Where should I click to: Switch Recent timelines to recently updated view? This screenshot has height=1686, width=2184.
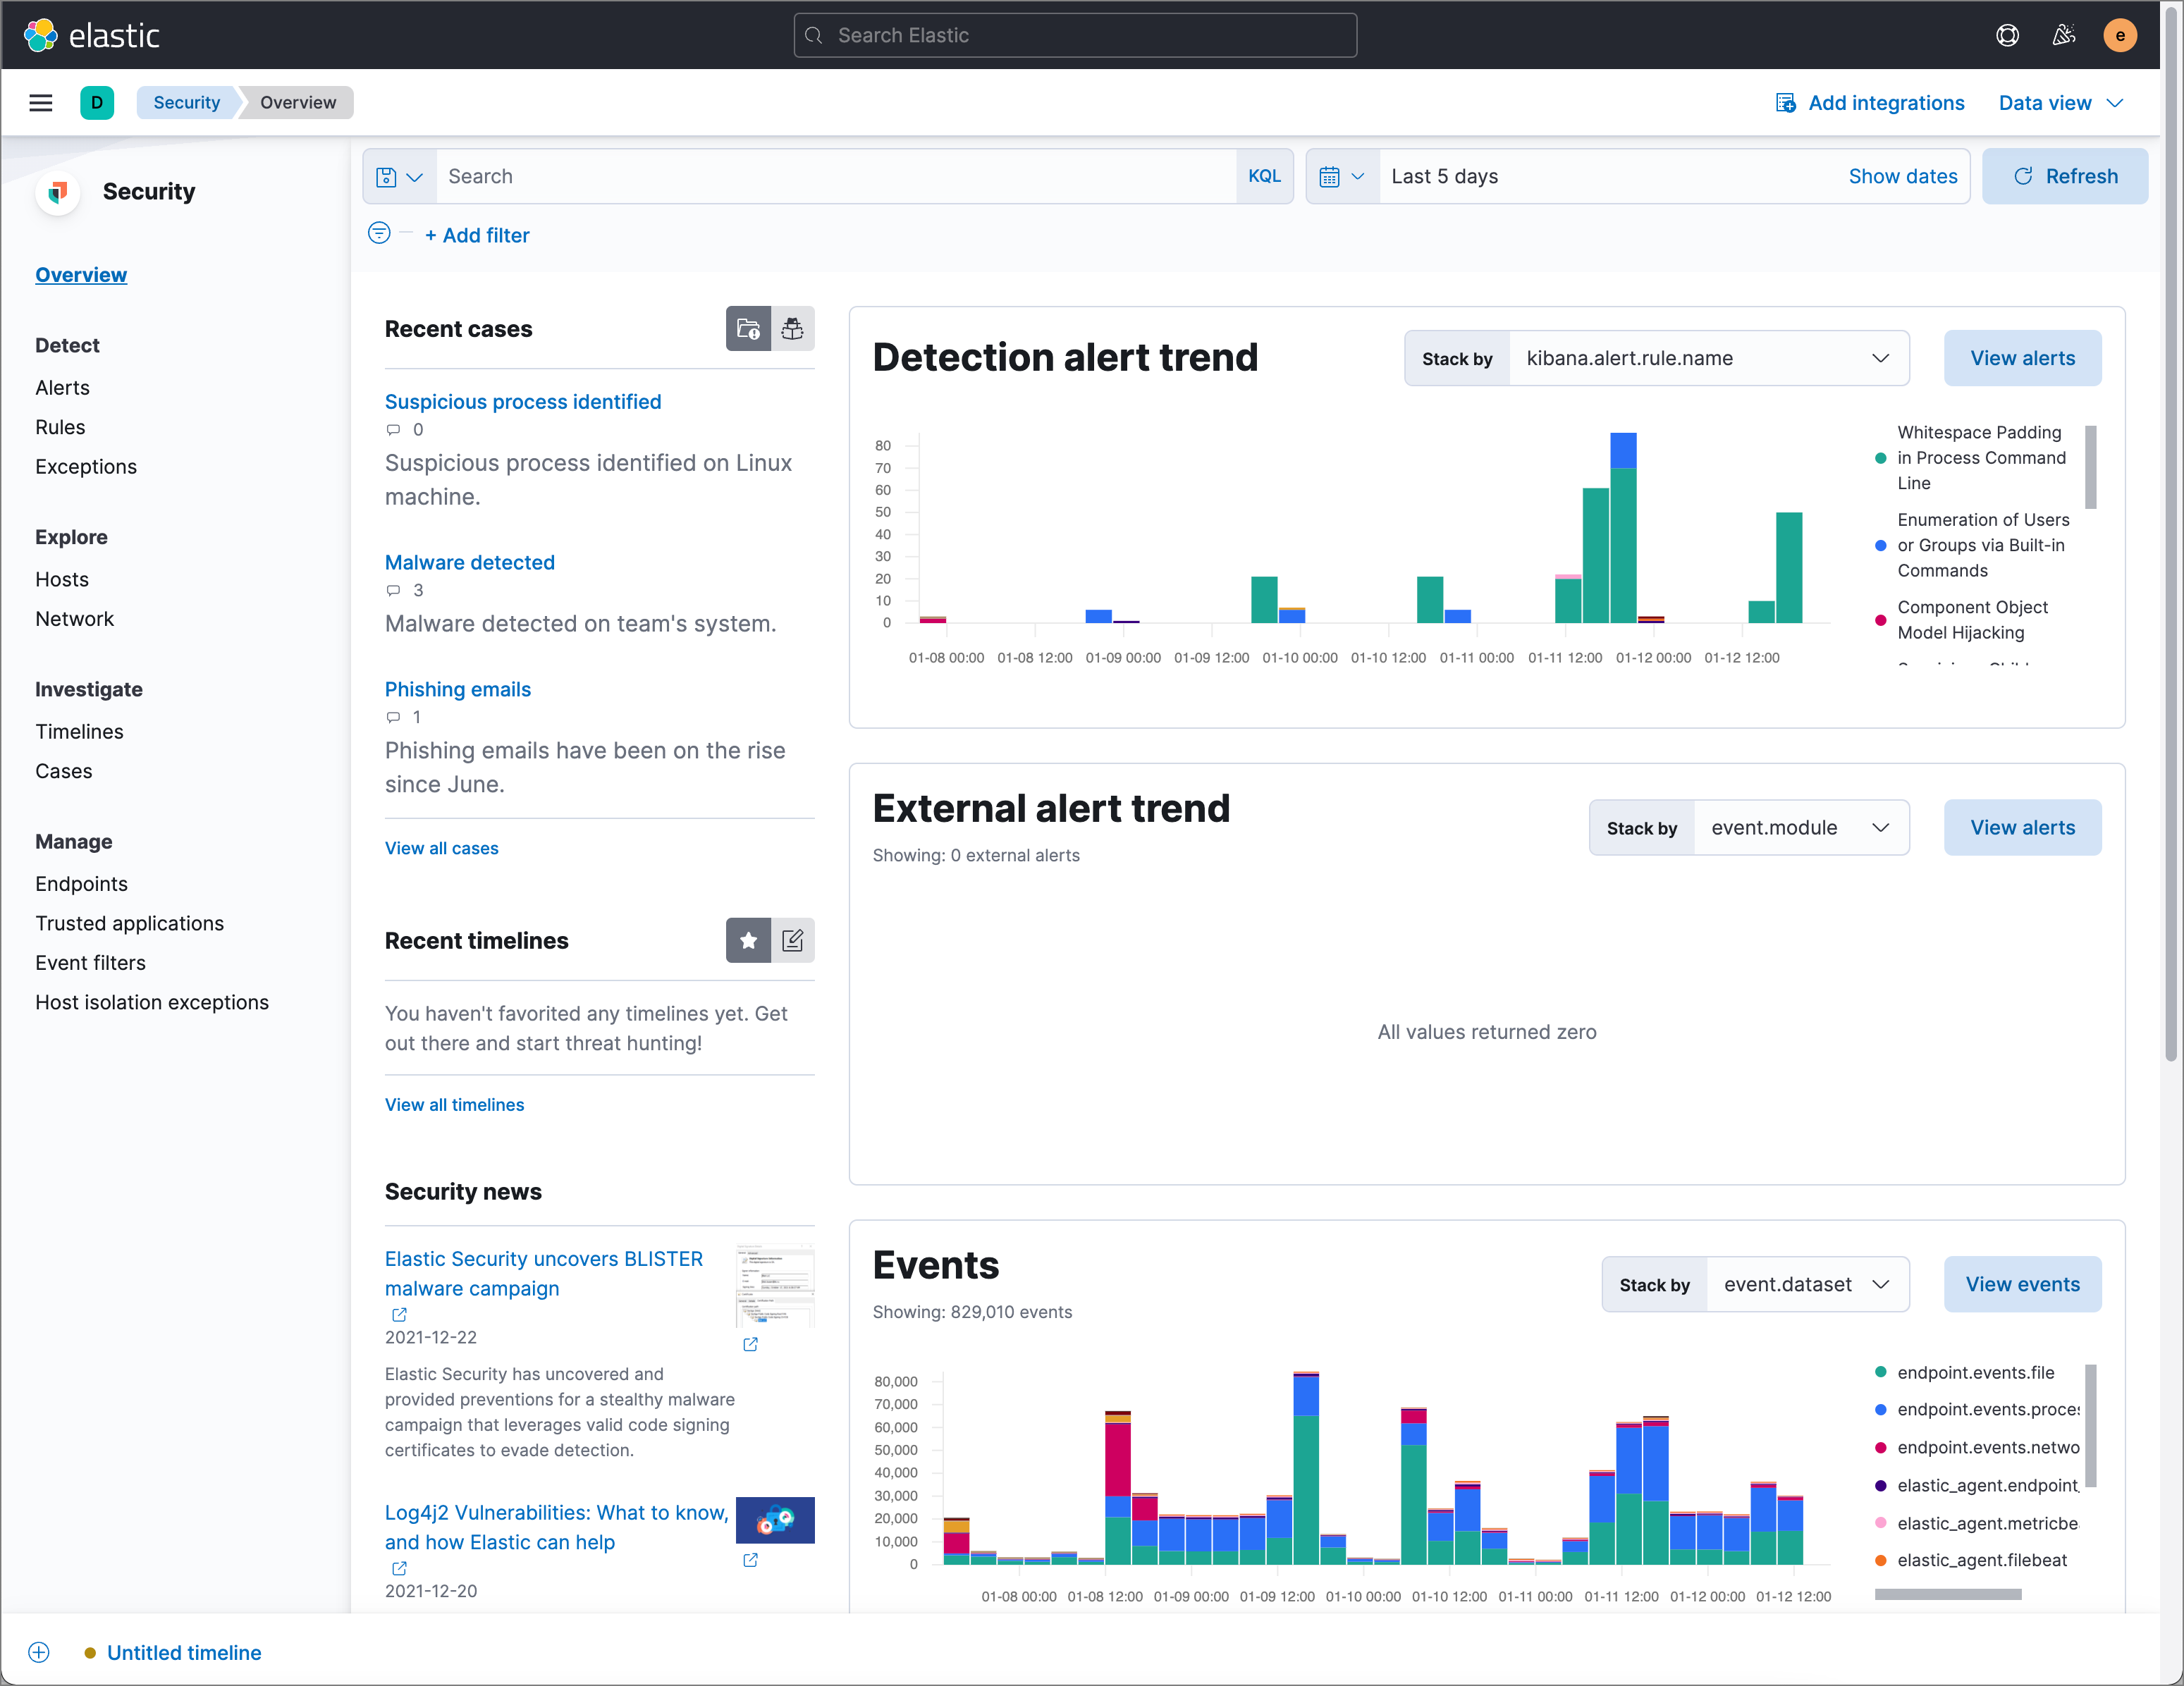coord(793,940)
